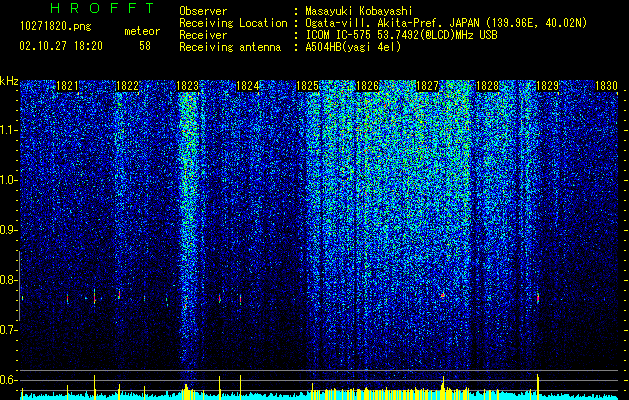Click the 0.9 frequency axis label
The image size is (629, 400).
9,230
